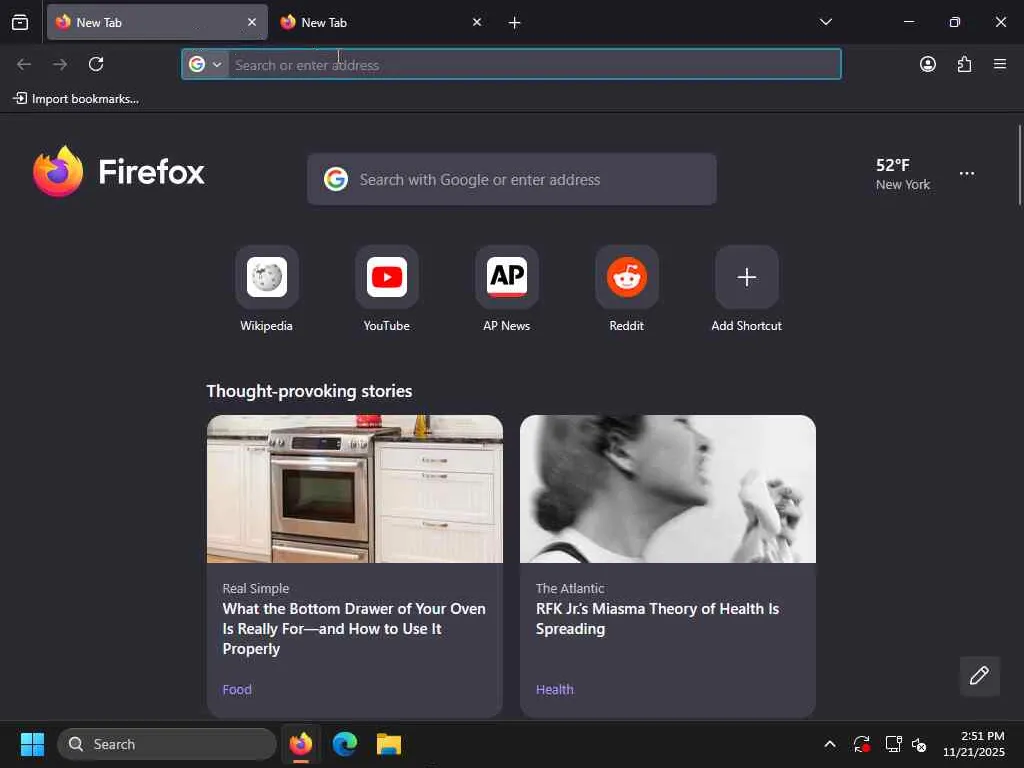The image size is (1024, 768).
Task: Click the Food topic link
Action: pos(237,689)
